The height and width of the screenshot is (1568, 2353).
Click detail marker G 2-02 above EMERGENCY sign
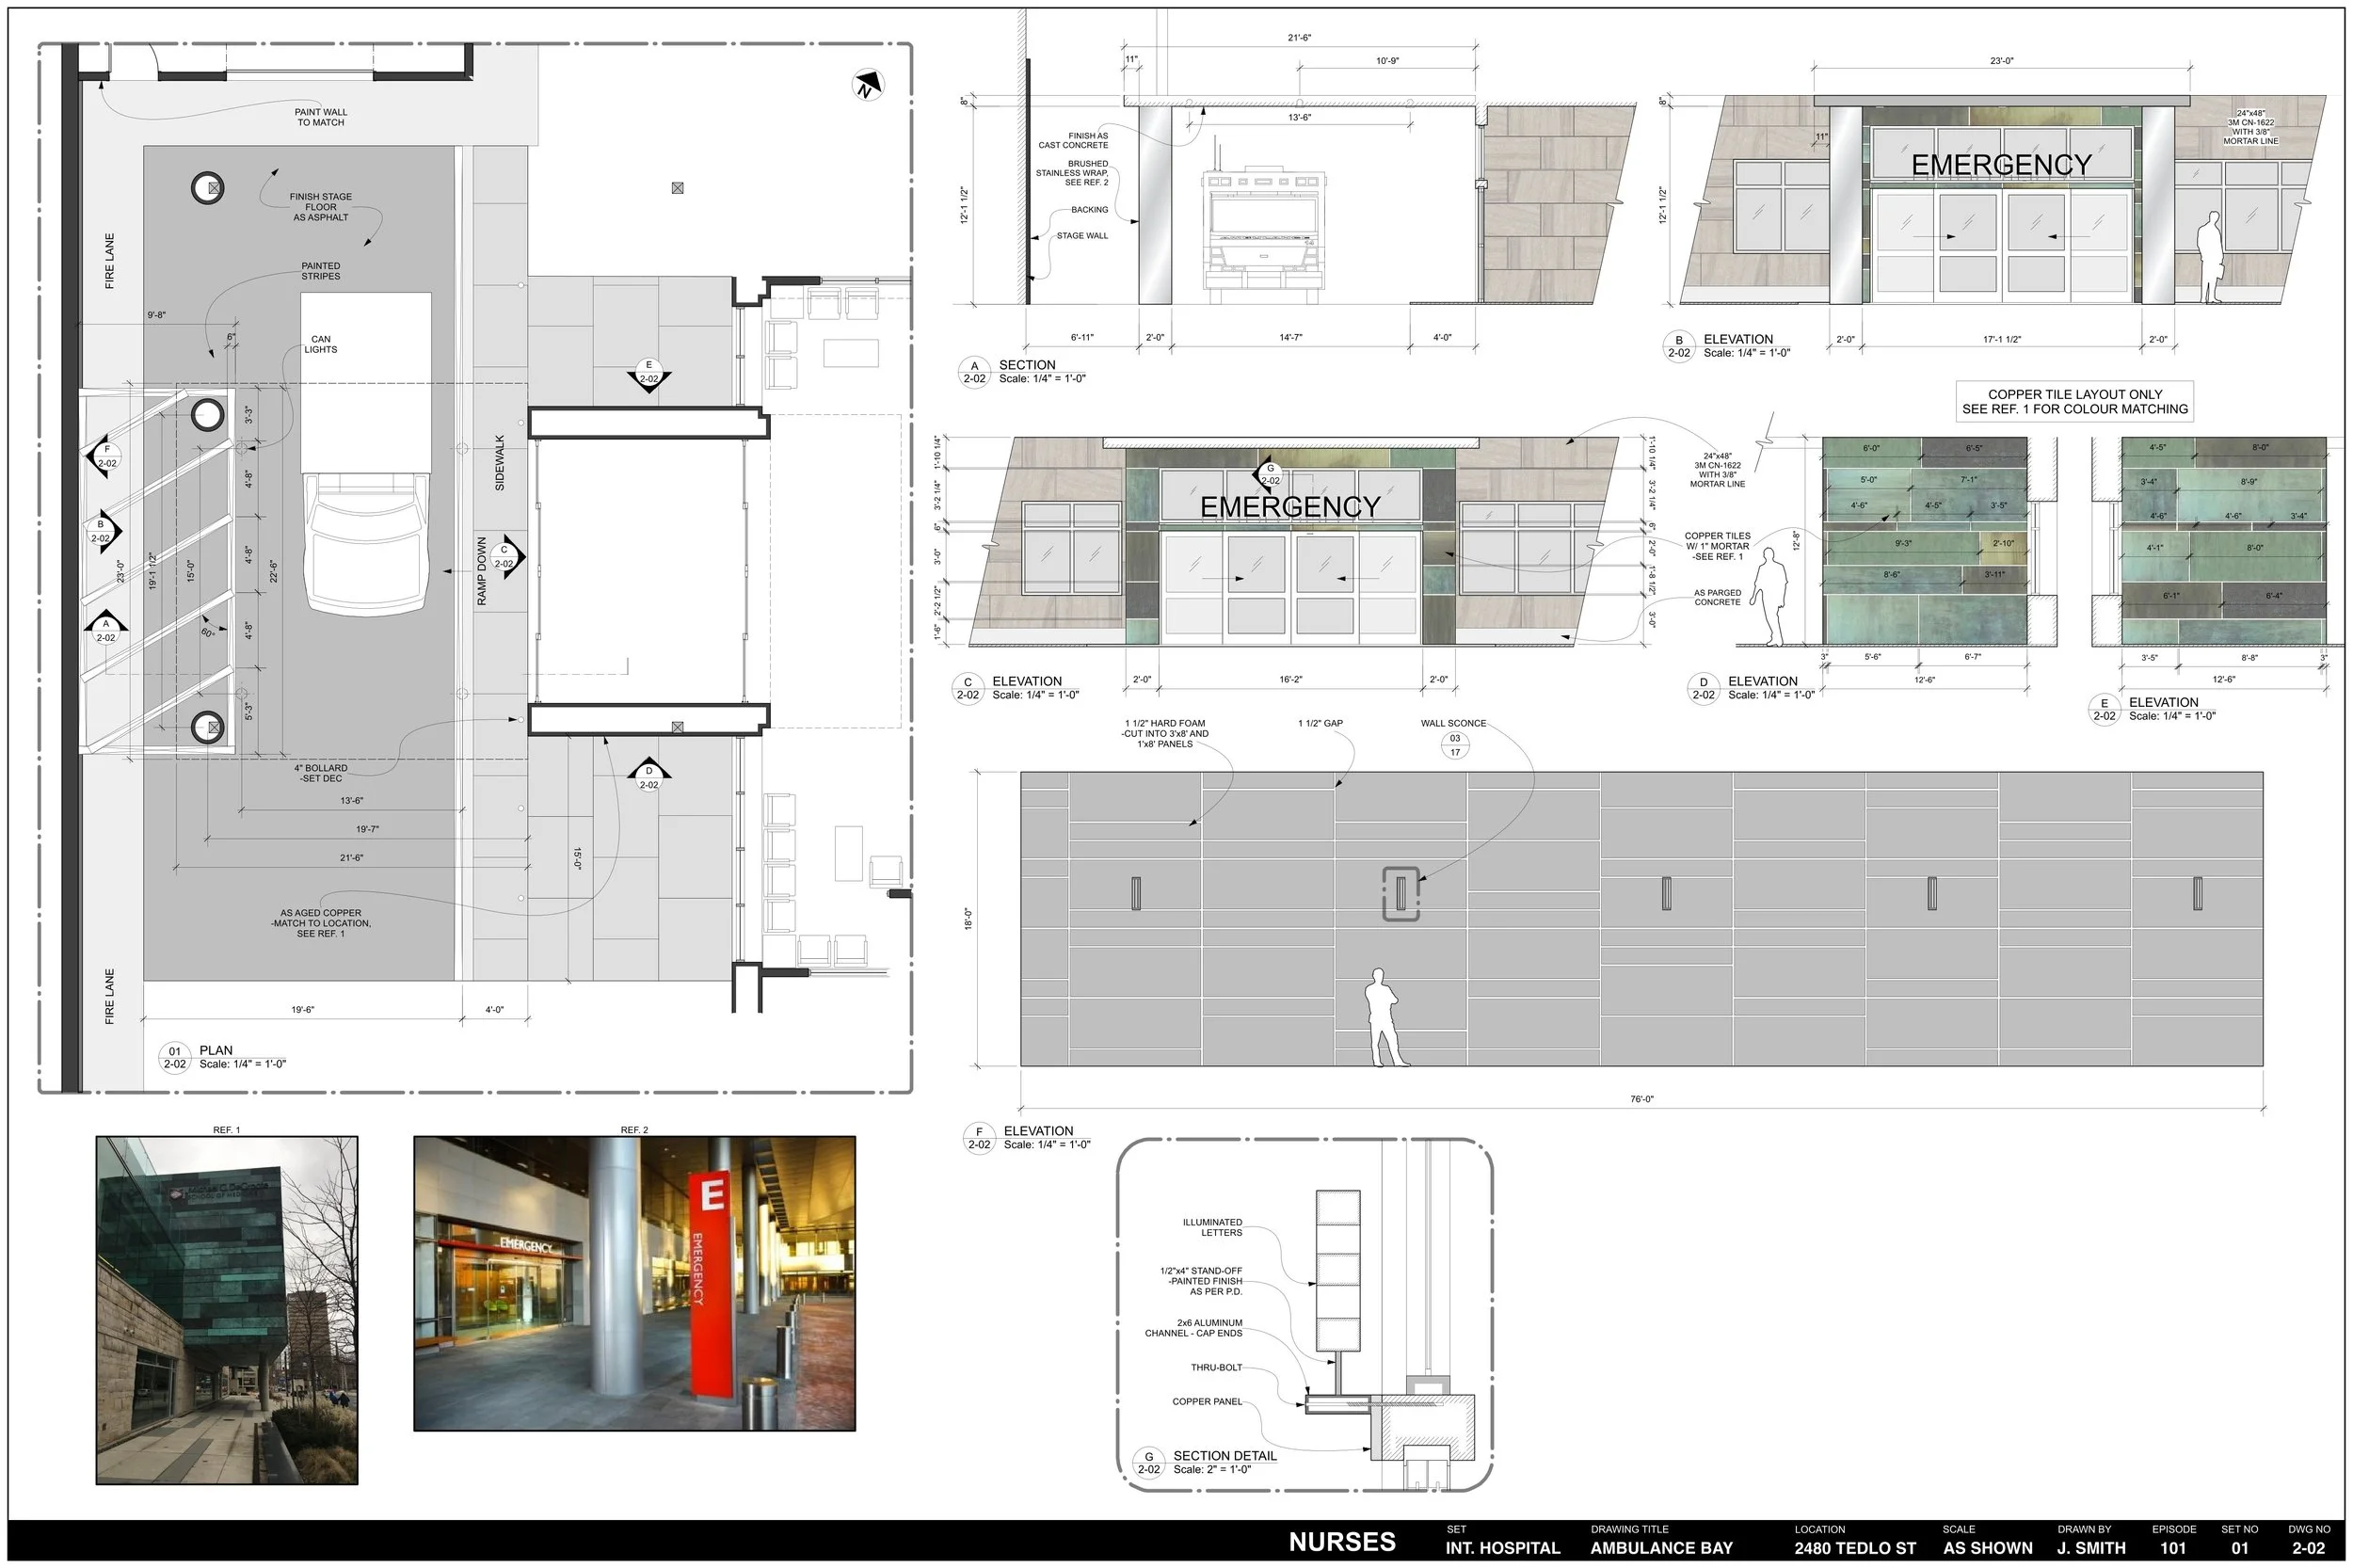click(x=1270, y=473)
